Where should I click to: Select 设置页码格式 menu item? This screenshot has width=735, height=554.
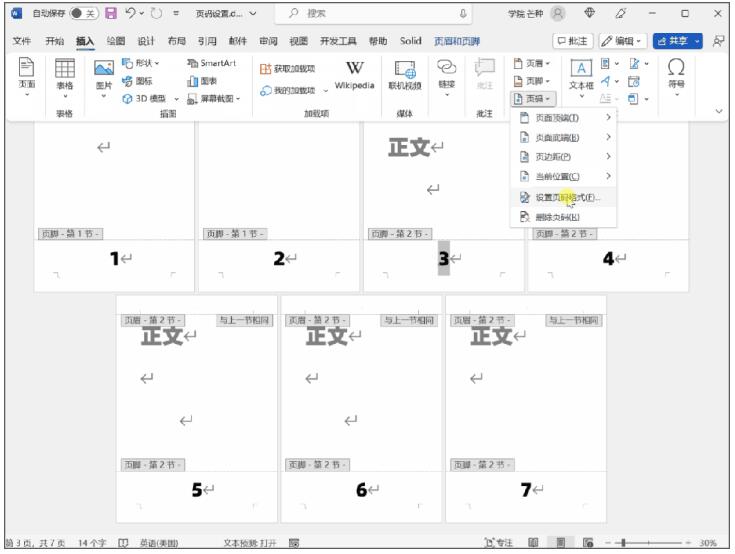click(566, 197)
